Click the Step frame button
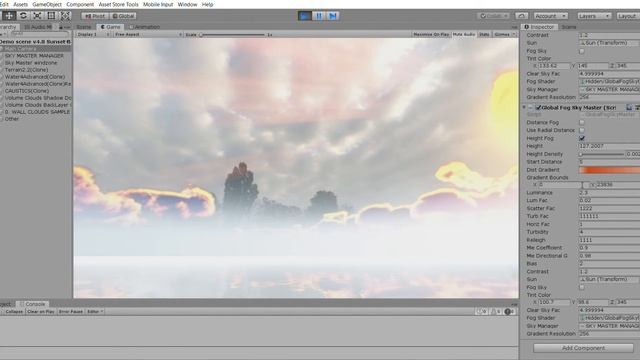640x360 pixels. click(333, 16)
